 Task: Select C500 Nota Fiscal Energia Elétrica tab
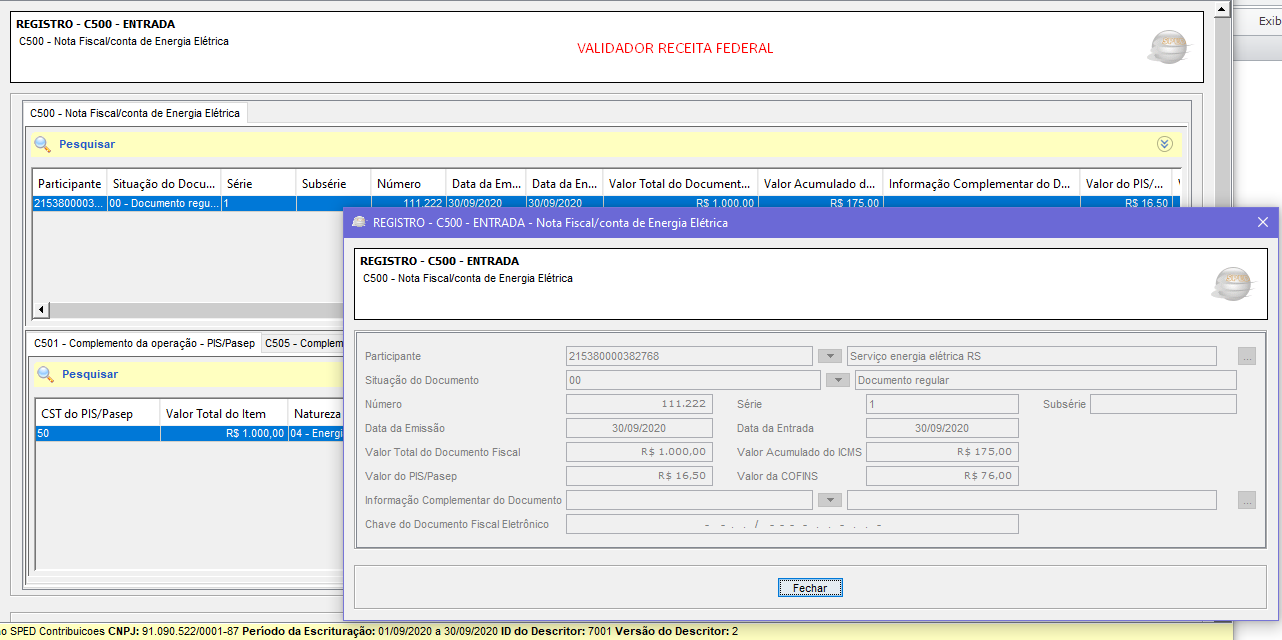click(135, 113)
